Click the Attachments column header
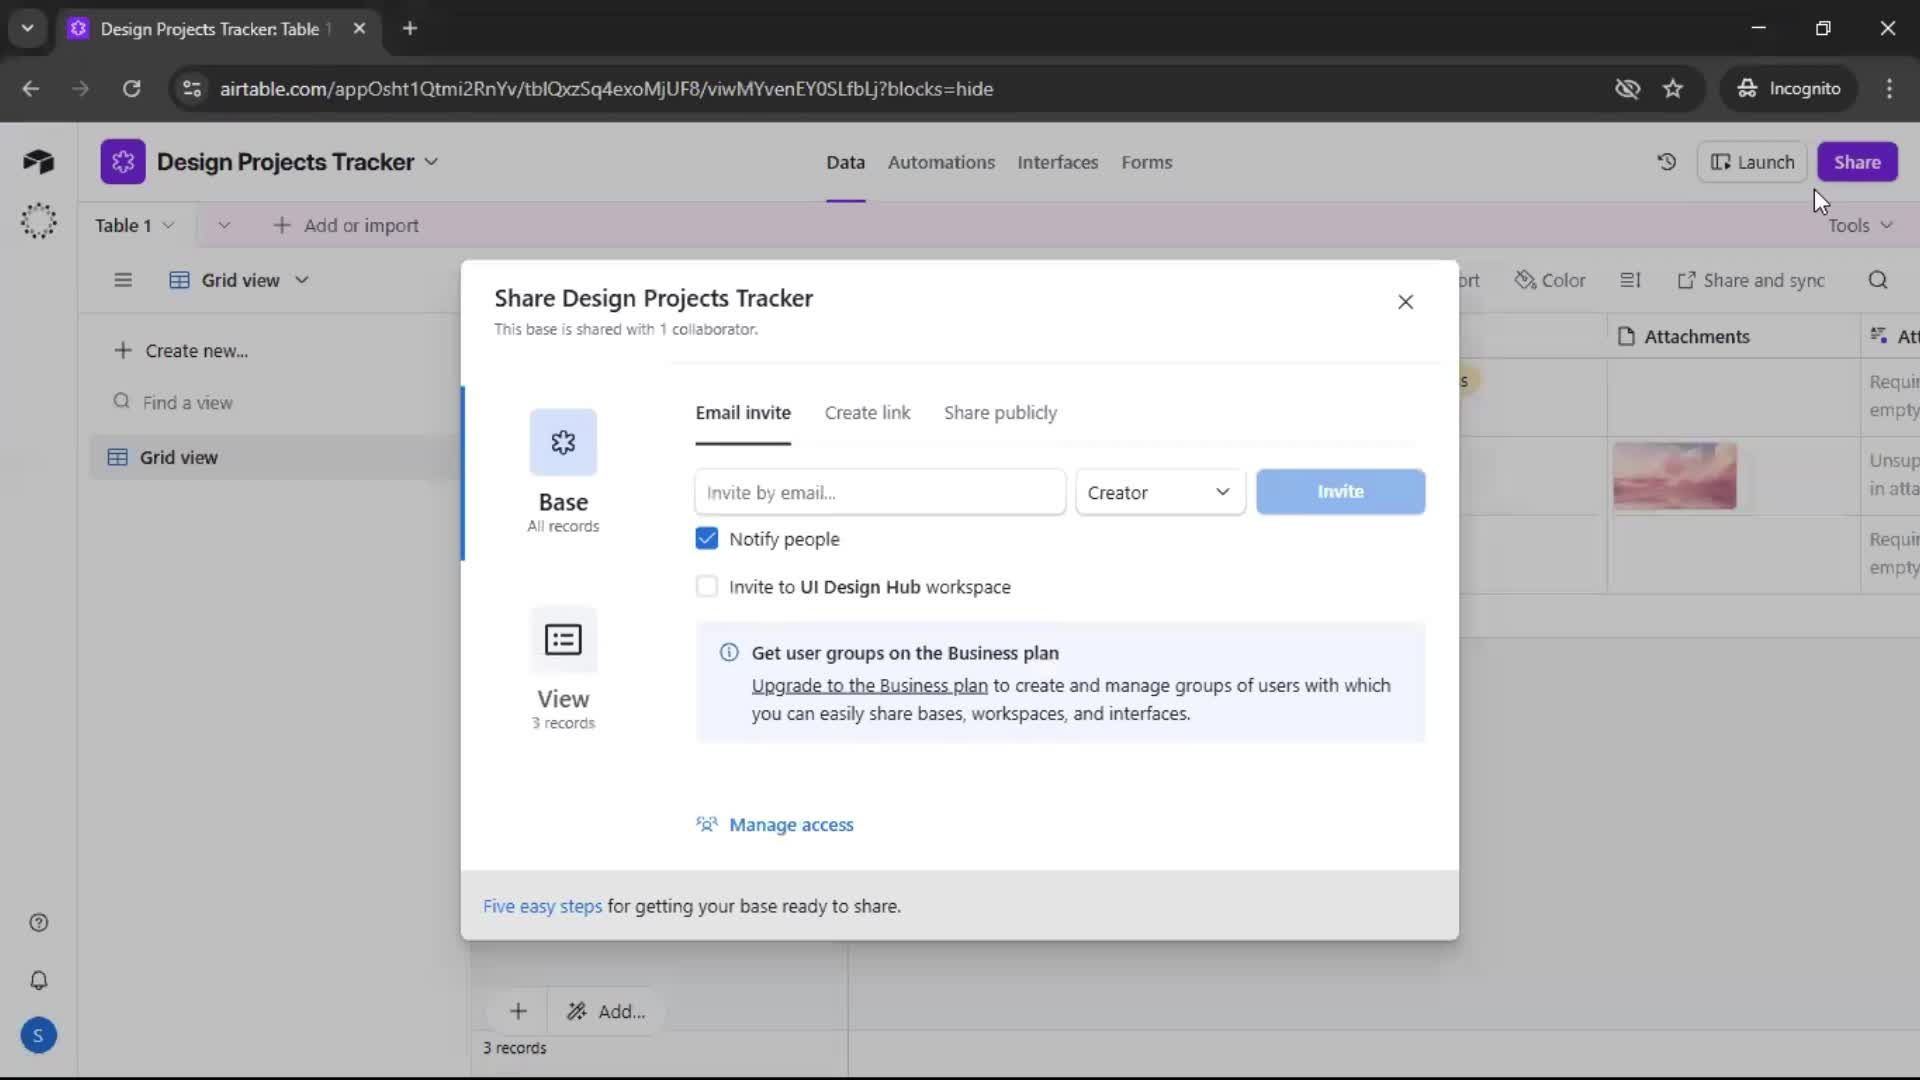This screenshot has width=1920, height=1080. tap(1733, 337)
